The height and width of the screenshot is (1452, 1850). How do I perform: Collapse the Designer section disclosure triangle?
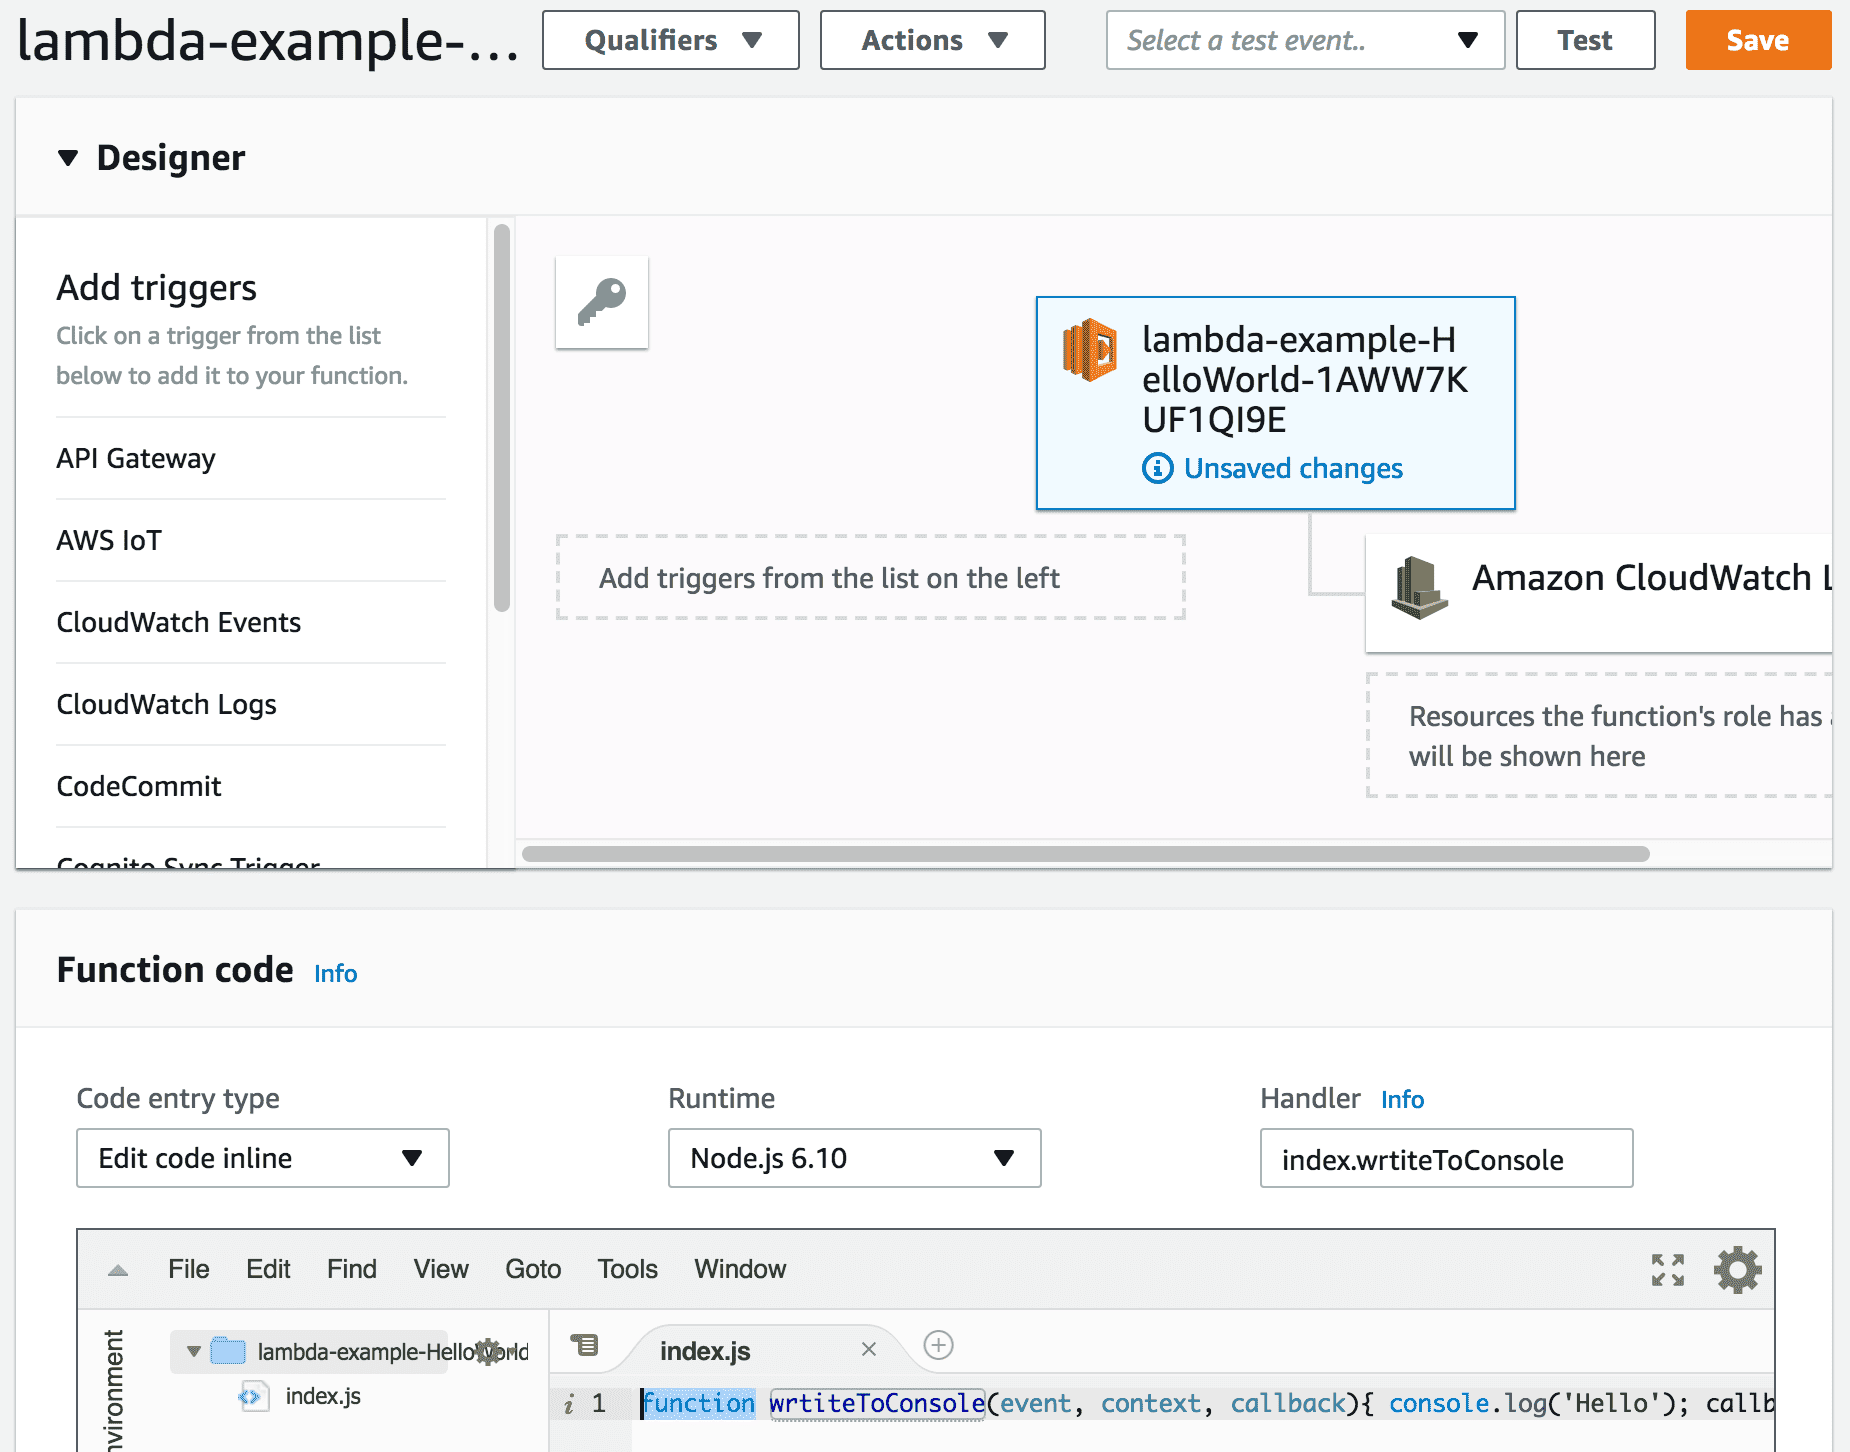click(68, 157)
